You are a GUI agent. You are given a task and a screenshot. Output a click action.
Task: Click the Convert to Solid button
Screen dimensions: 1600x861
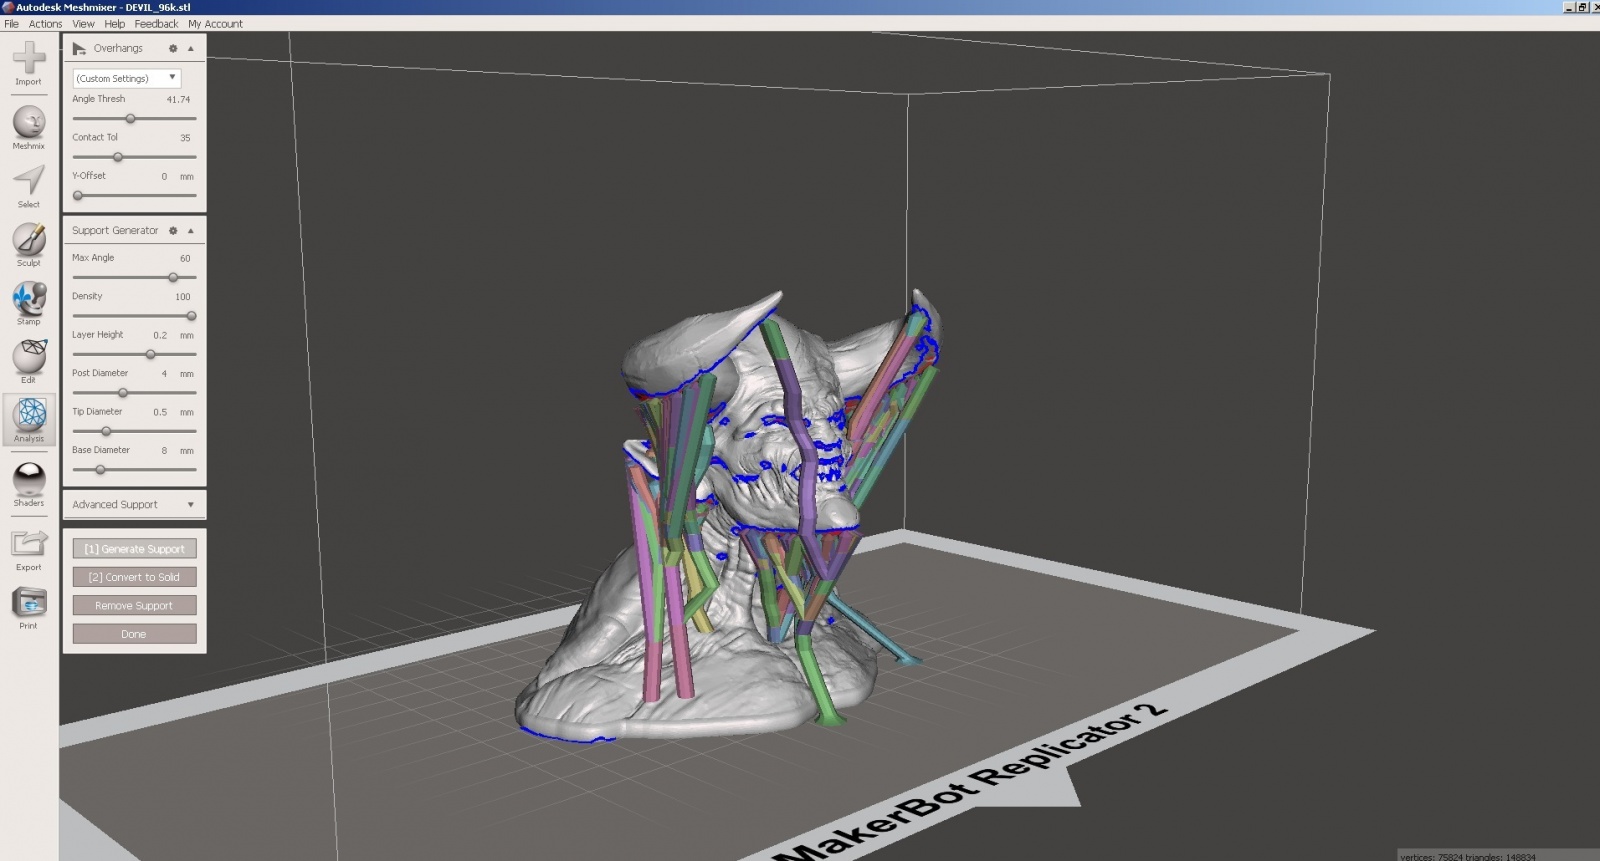134,577
